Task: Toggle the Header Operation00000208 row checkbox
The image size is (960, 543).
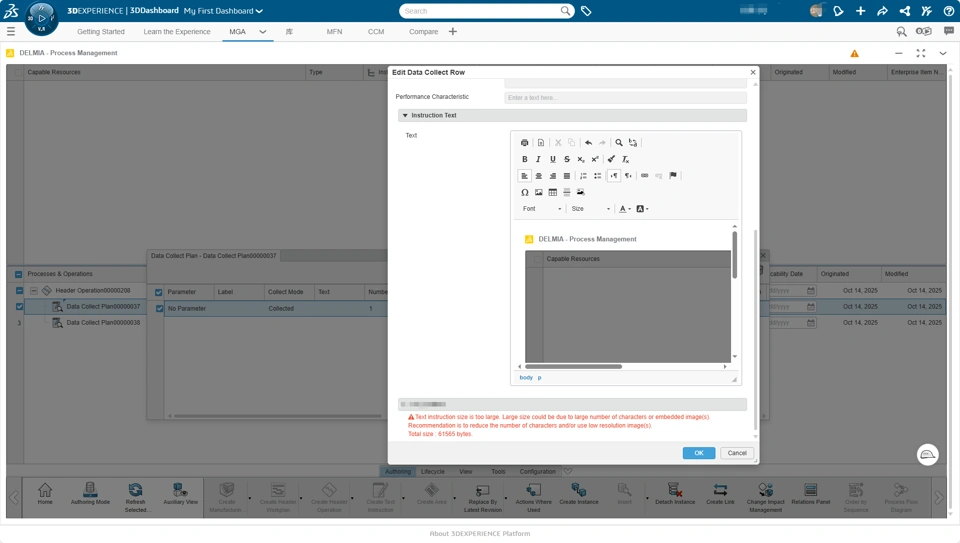Action: pyautogui.click(x=19, y=290)
